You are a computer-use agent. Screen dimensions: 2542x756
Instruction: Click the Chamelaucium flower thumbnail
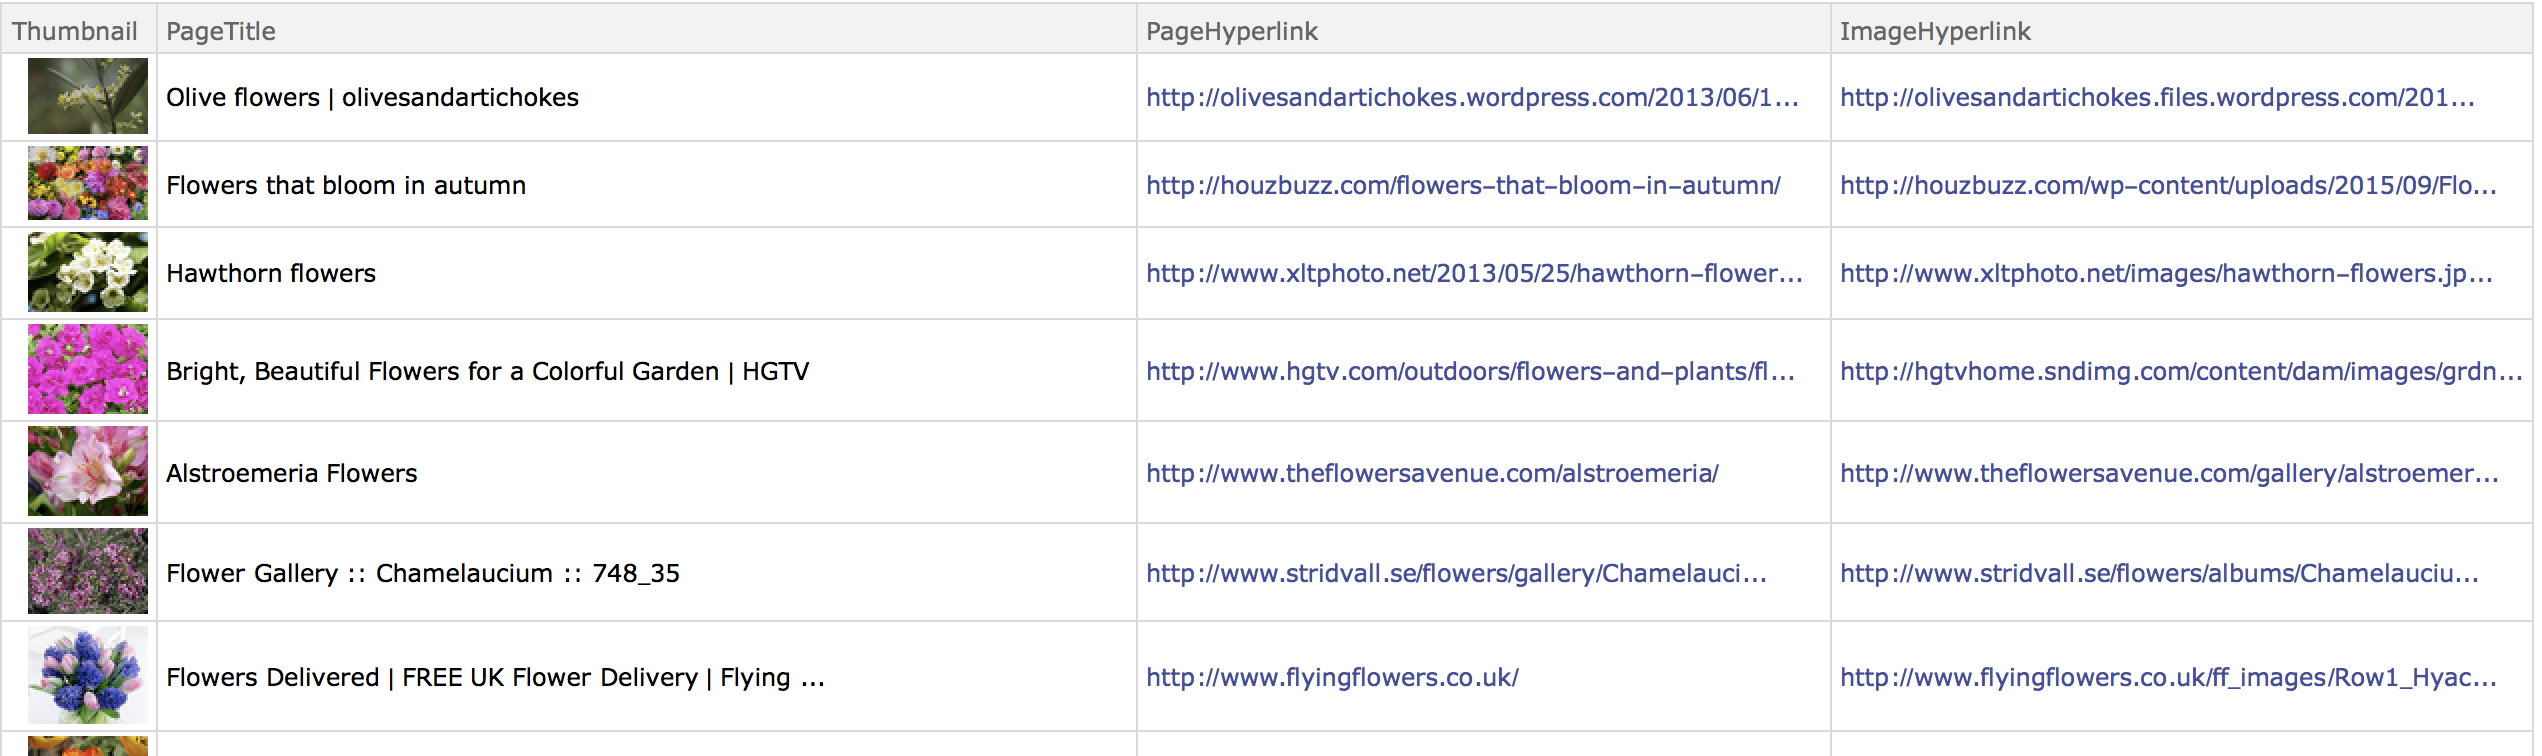point(88,571)
